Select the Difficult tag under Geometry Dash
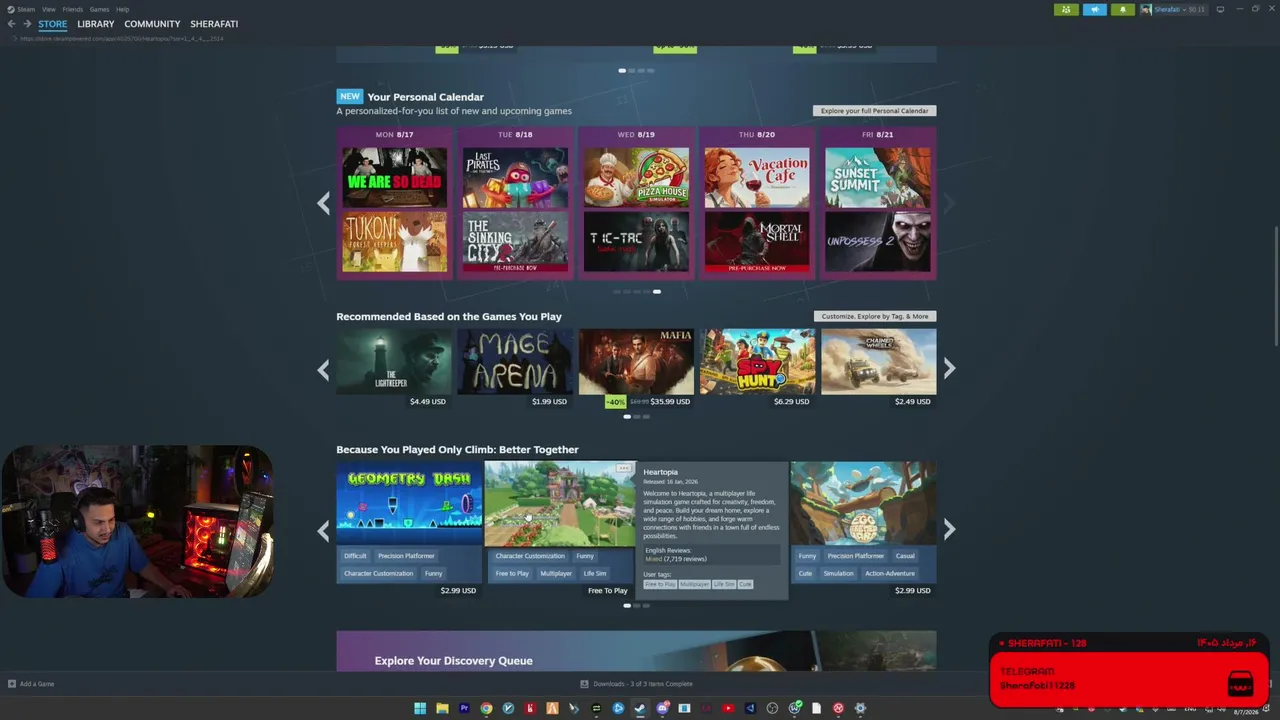1280x720 pixels. coord(355,556)
